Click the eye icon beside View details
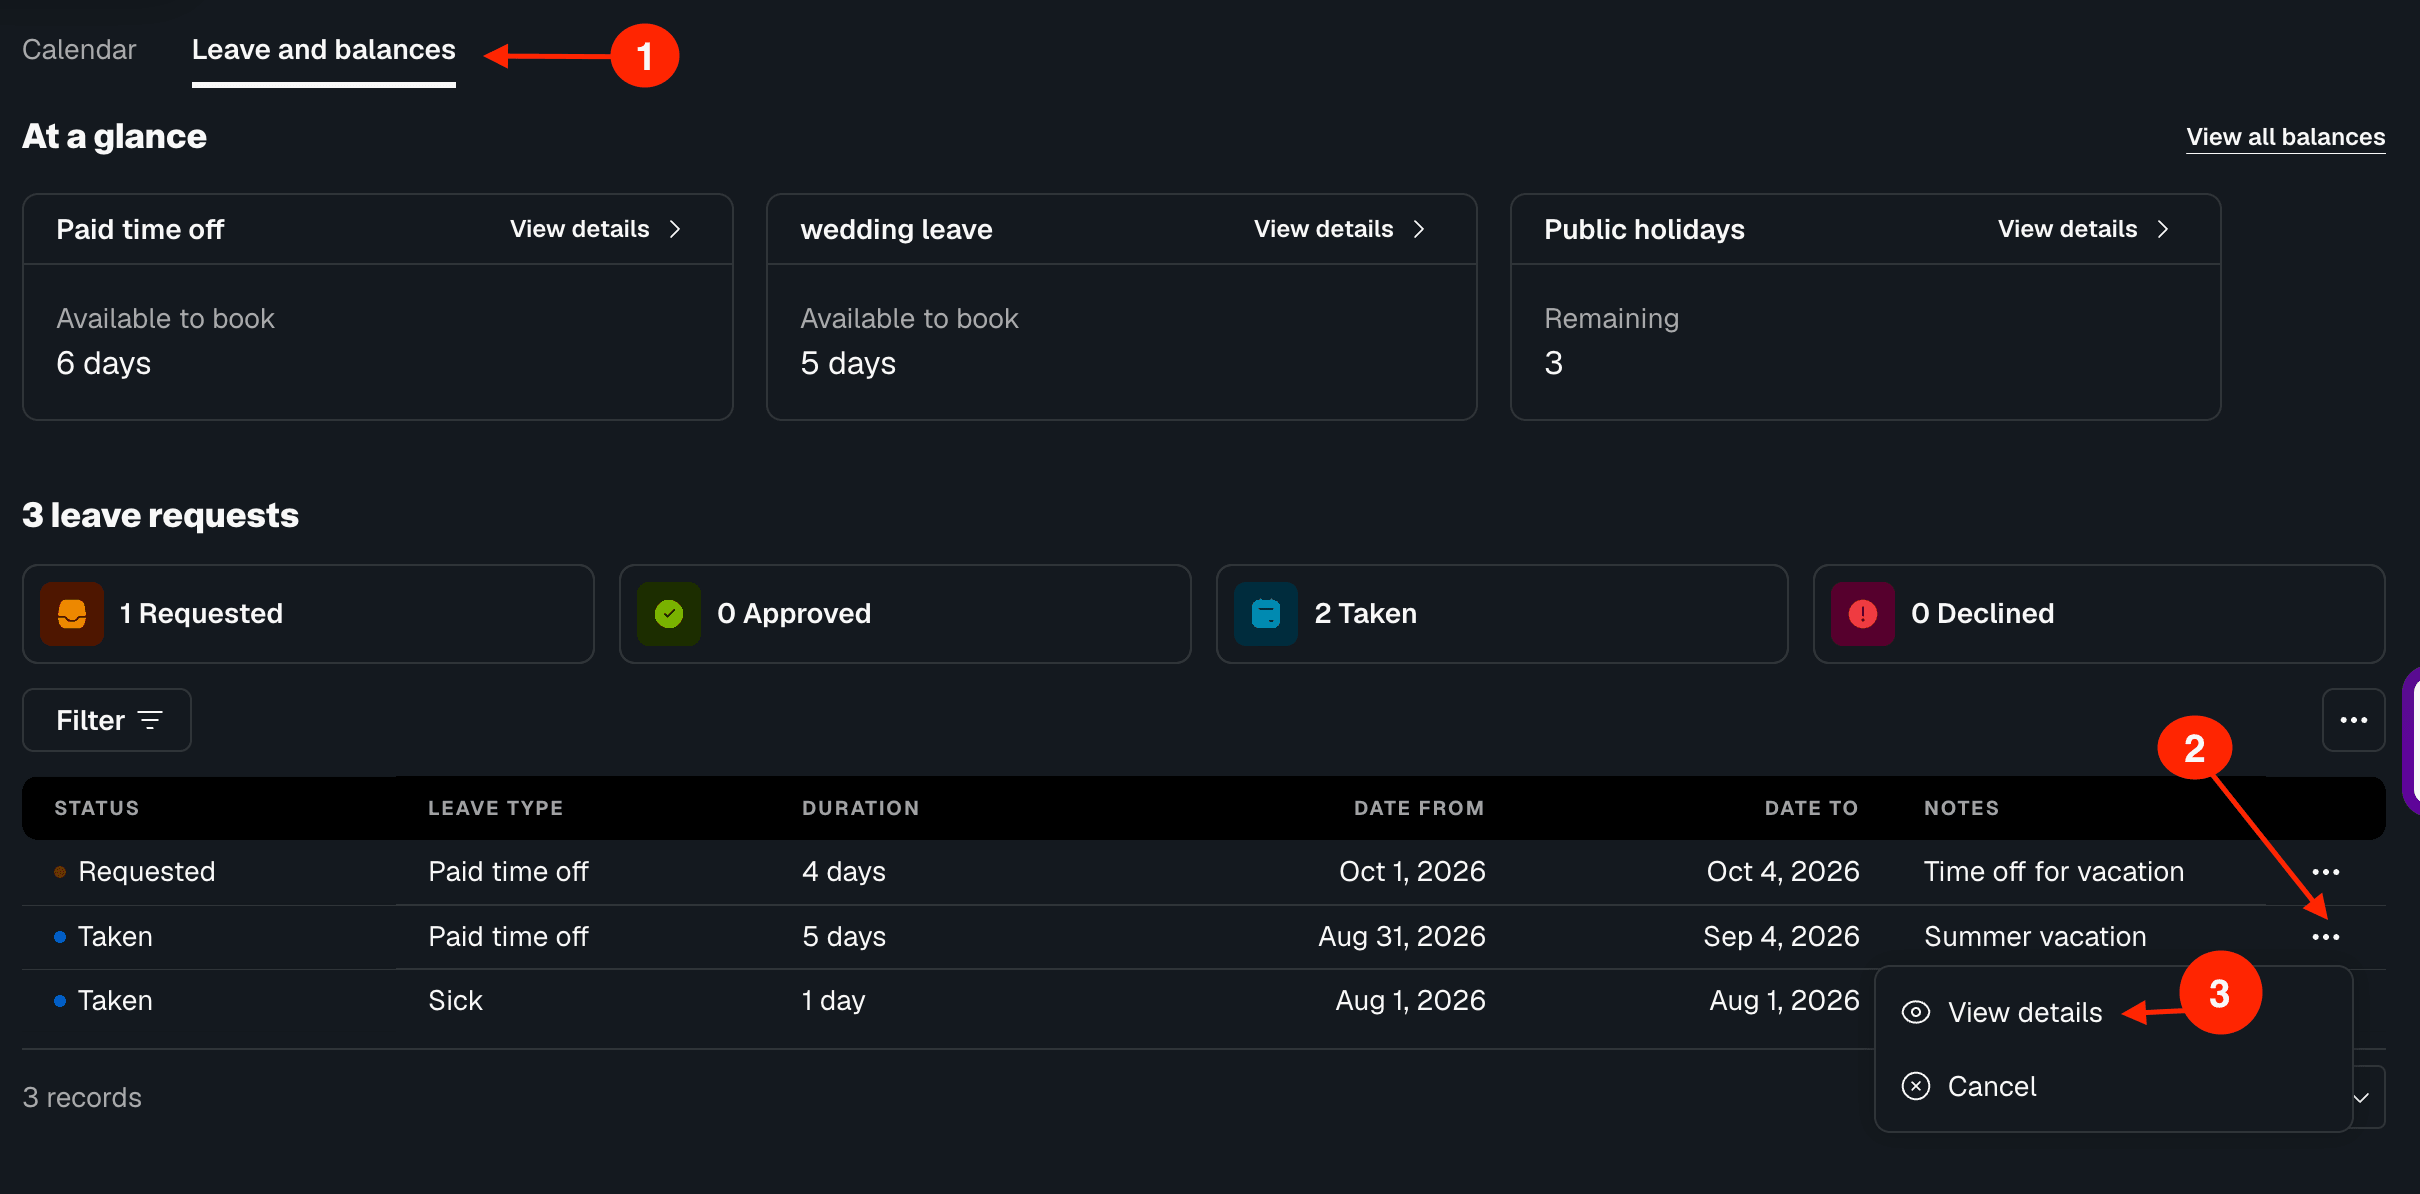 click(x=1916, y=1012)
